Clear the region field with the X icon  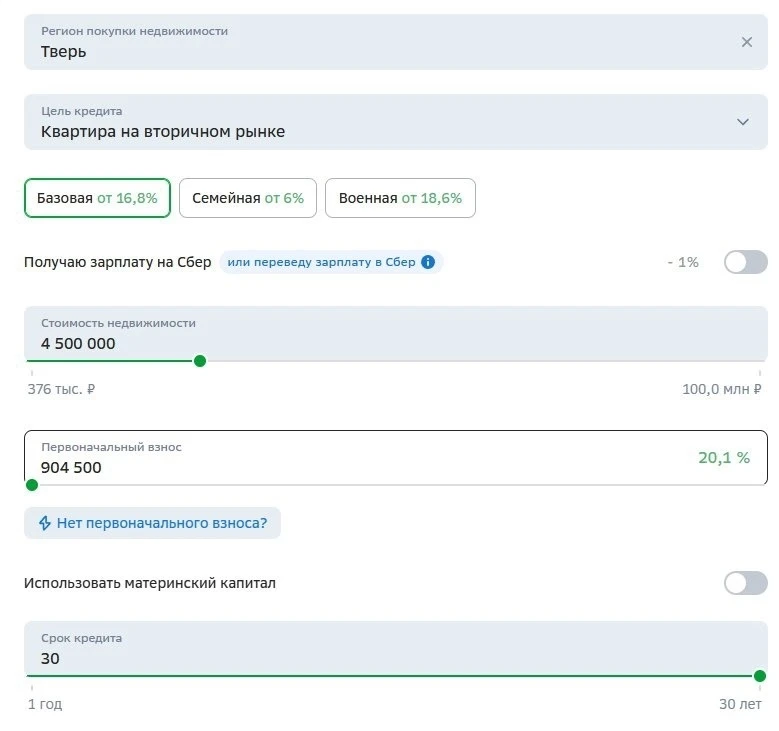click(x=746, y=42)
